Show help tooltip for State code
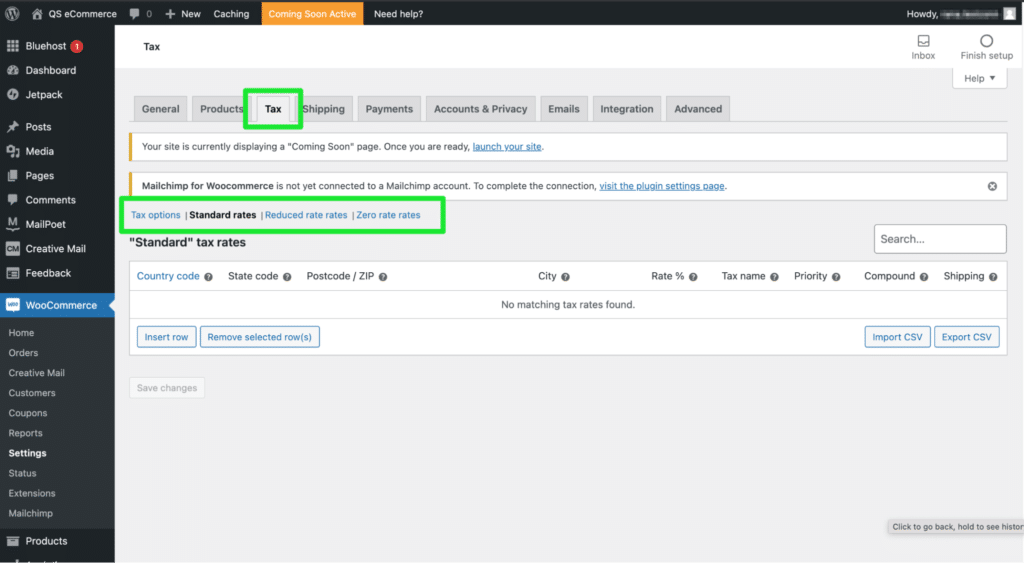 click(x=287, y=277)
